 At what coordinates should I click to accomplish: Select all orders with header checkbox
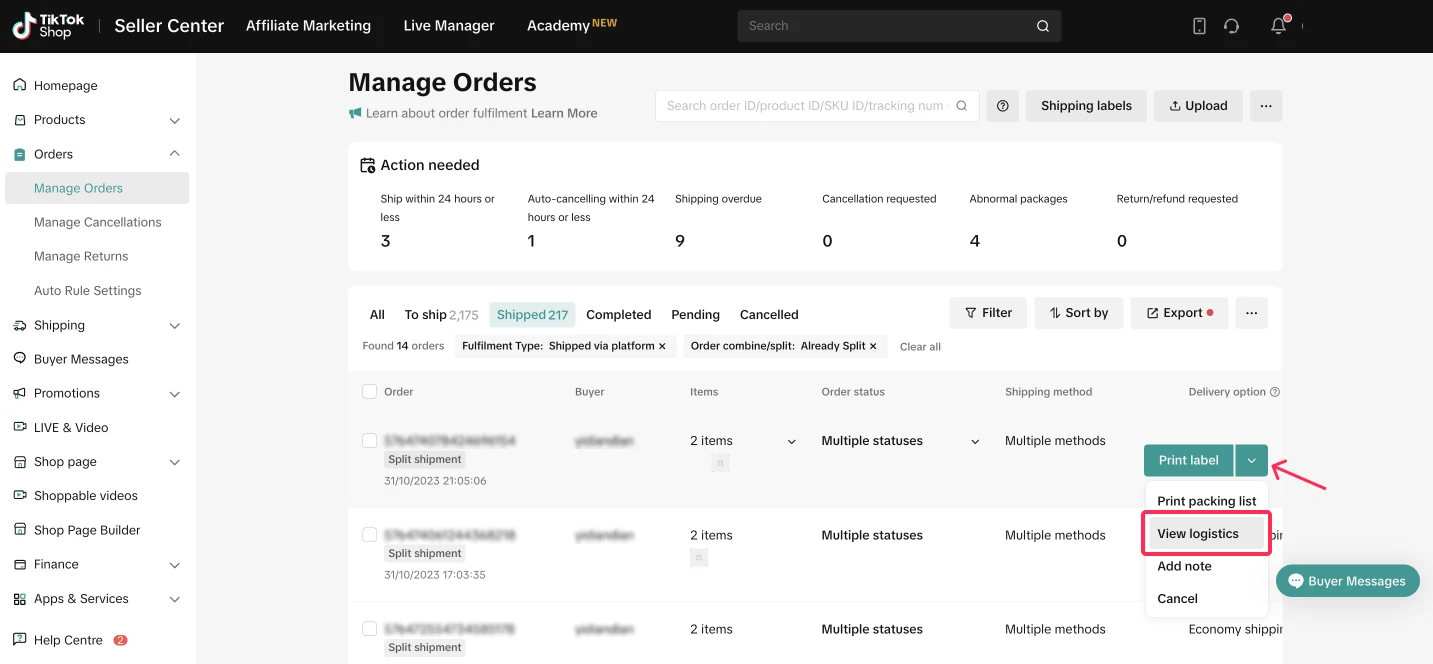point(370,392)
